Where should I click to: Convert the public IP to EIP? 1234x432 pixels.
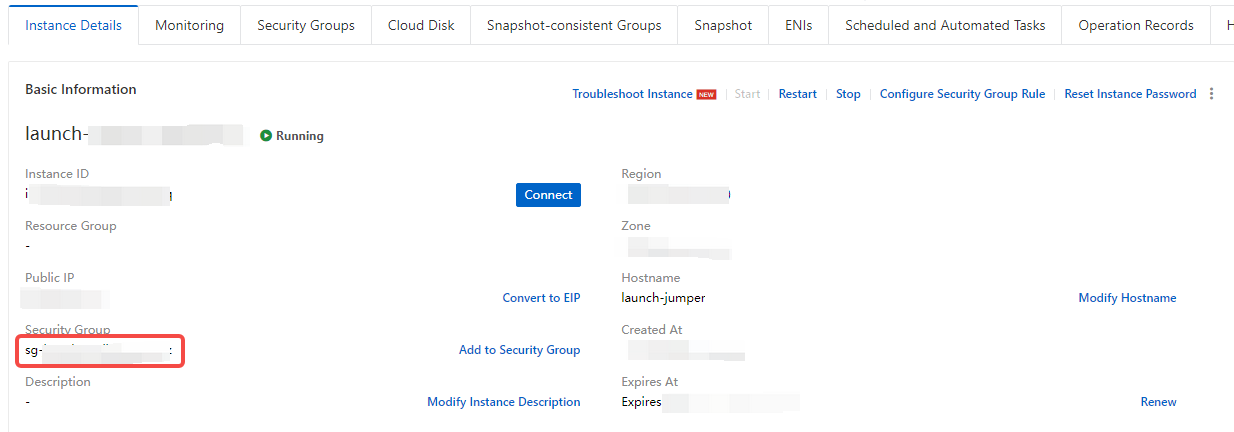pyautogui.click(x=540, y=298)
